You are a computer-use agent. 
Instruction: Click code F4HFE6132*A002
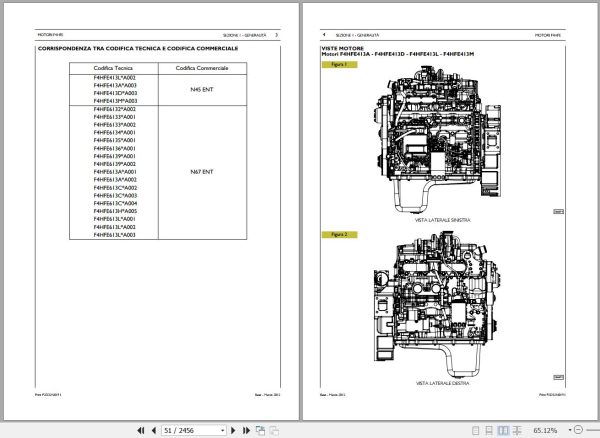115,109
